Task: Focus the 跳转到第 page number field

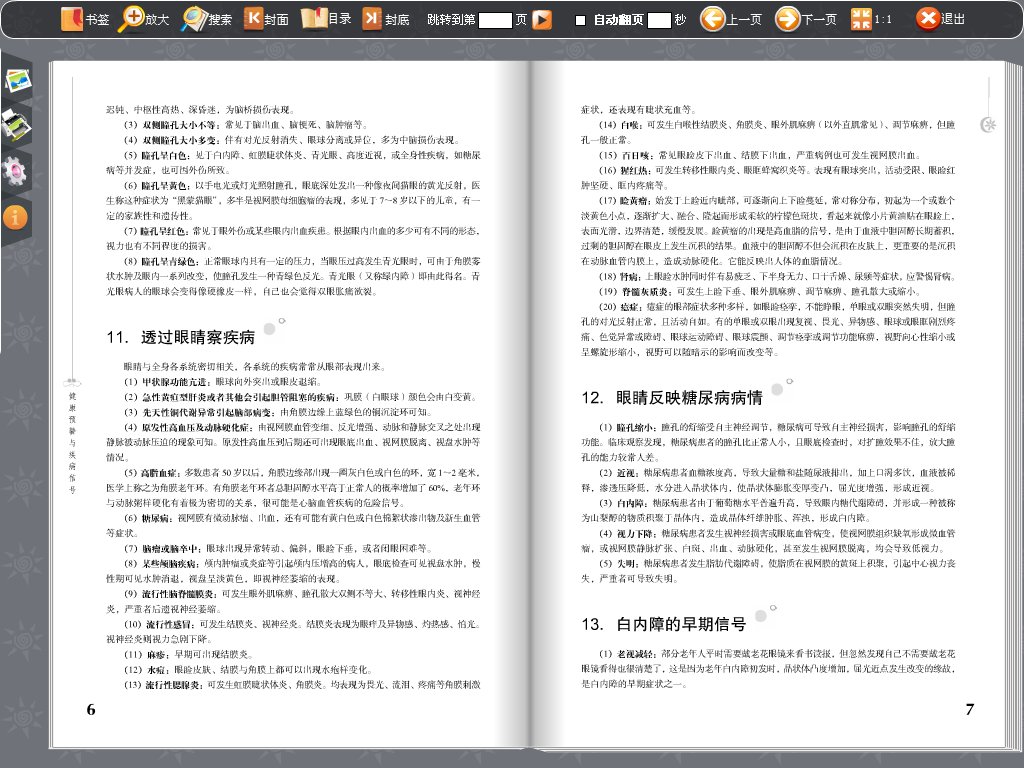Action: click(x=495, y=20)
